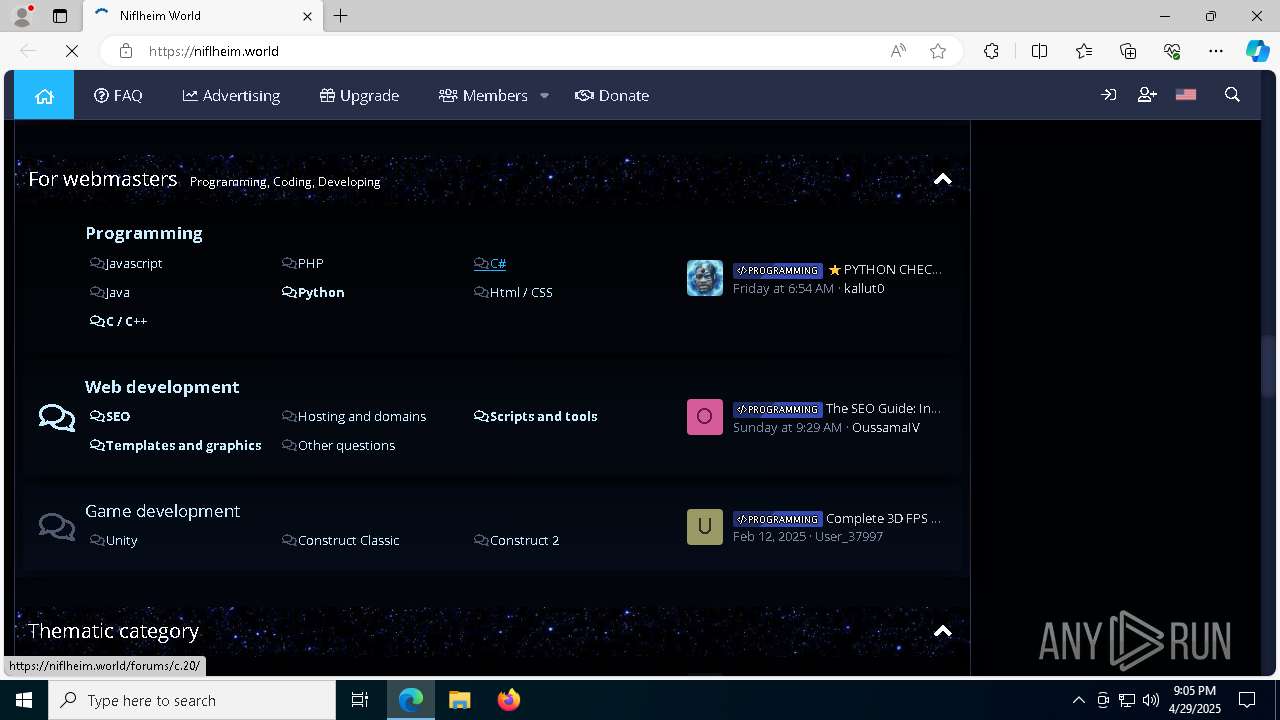Collapse the For webmasters category
The image size is (1280, 720).
click(x=942, y=180)
